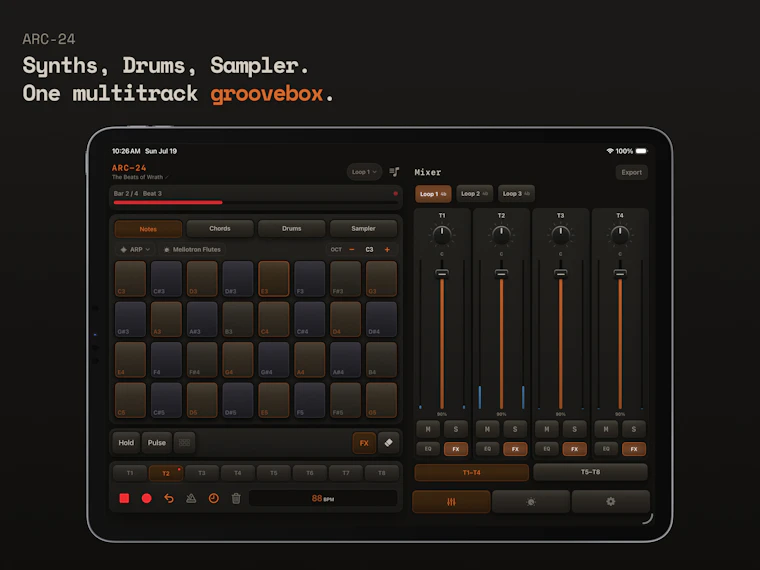This screenshot has height=570, width=760.
Task: Open the grid pattern icon next to Pulse
Action: [184, 443]
